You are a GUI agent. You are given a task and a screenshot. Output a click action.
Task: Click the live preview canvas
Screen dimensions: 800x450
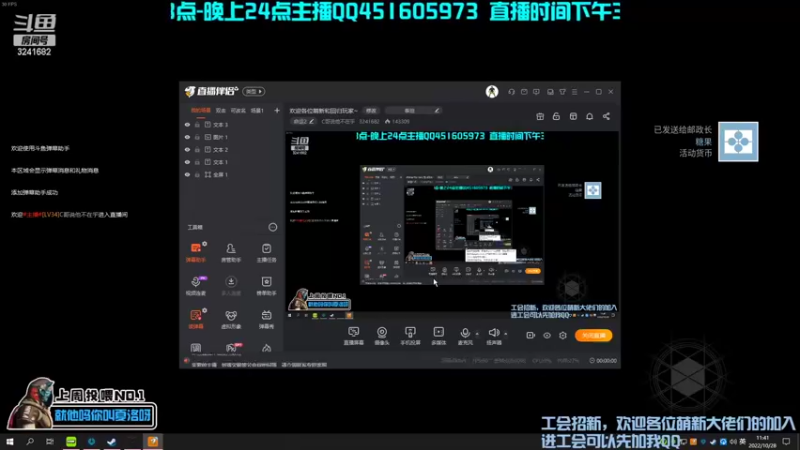(x=452, y=225)
